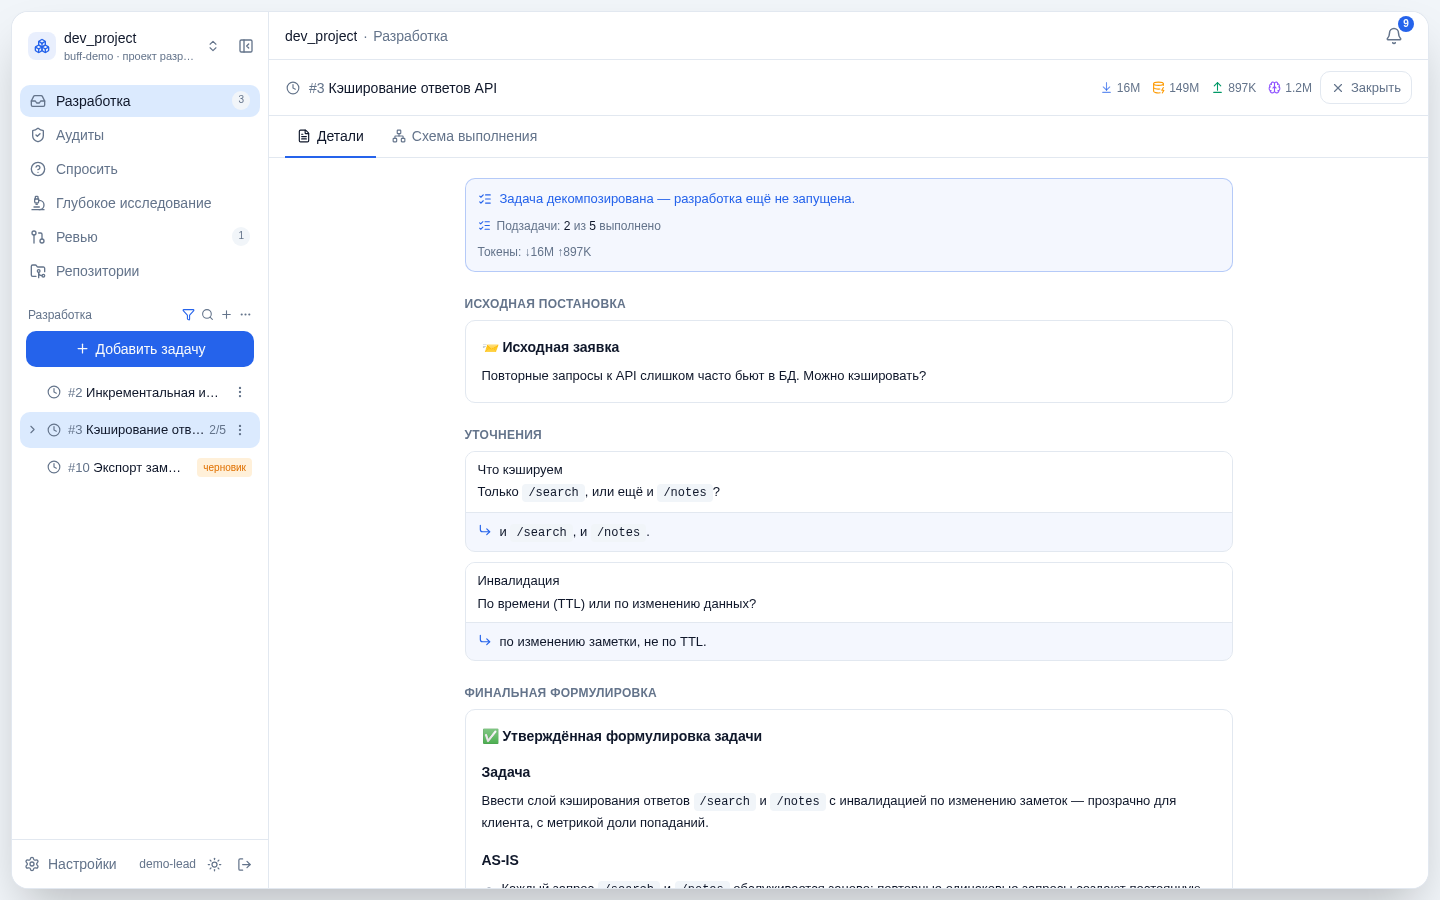Click the clock icon beside #3 title
Viewport: 1440px width, 900px height.
pos(293,88)
